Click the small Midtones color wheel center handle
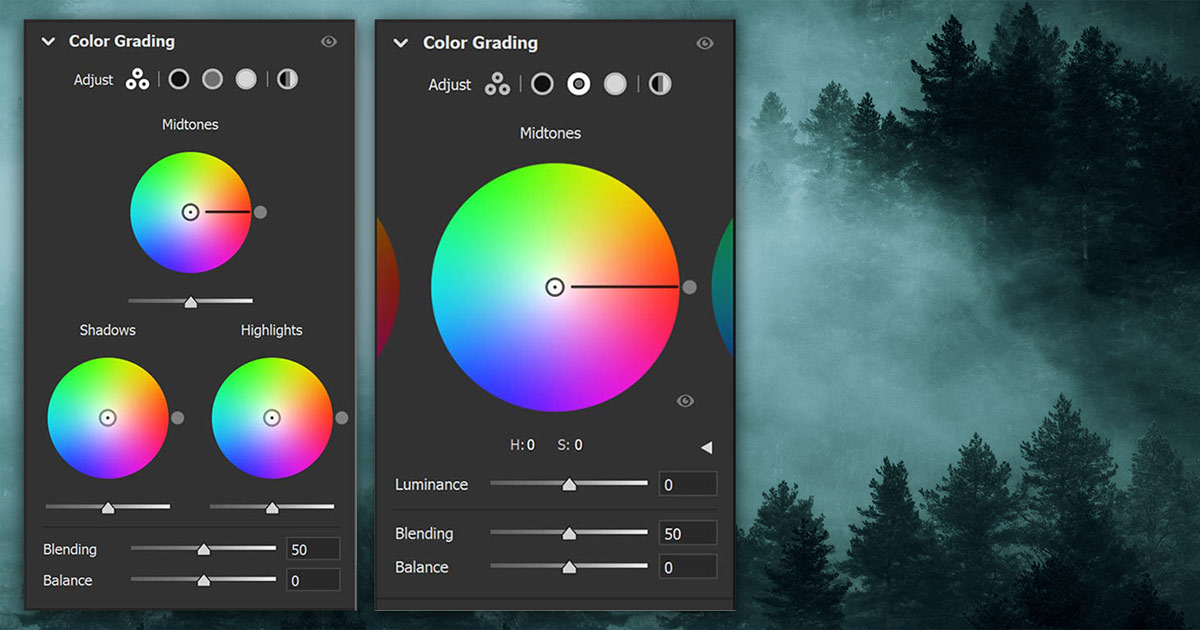Image resolution: width=1200 pixels, height=630 pixels. point(190,212)
